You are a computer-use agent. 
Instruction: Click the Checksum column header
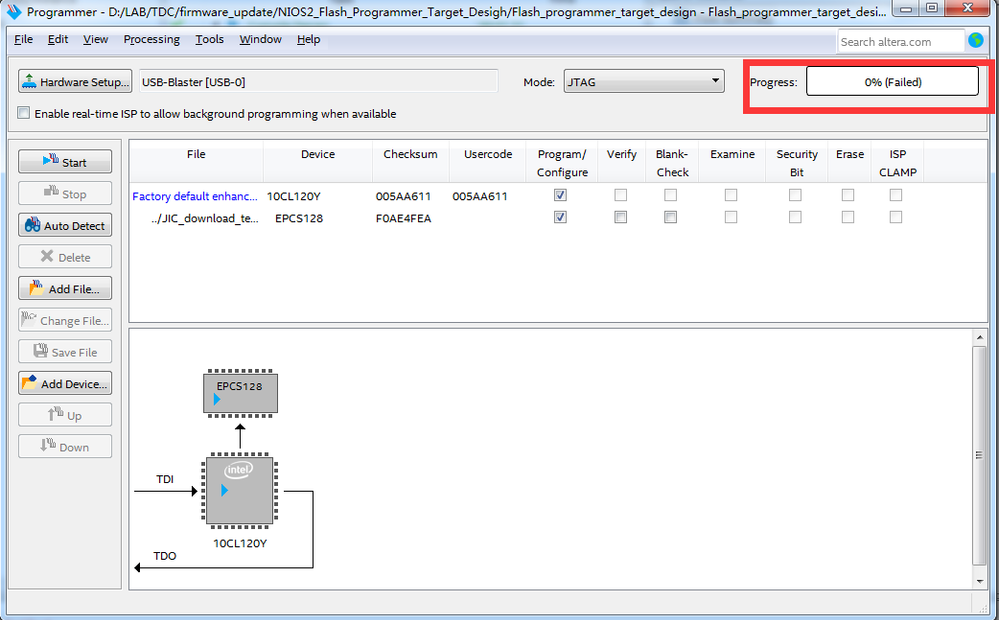(410, 155)
